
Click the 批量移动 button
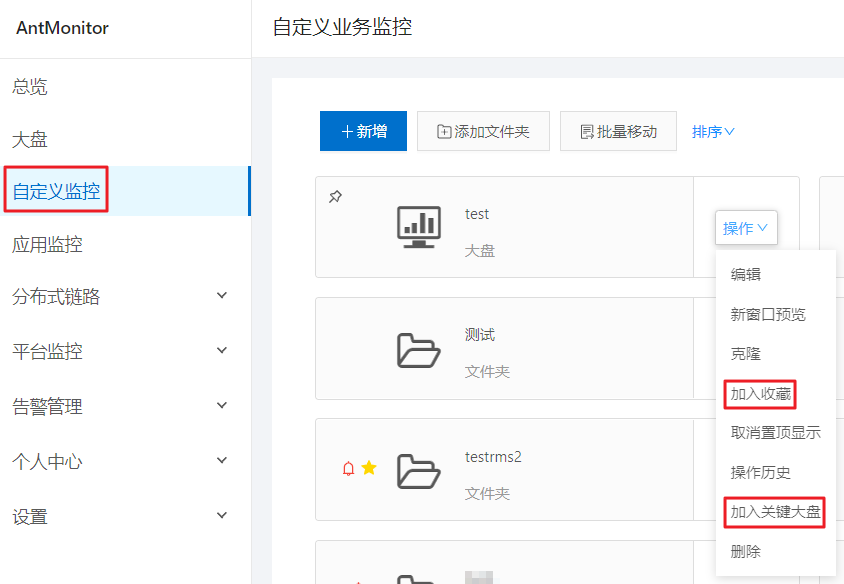[618, 131]
